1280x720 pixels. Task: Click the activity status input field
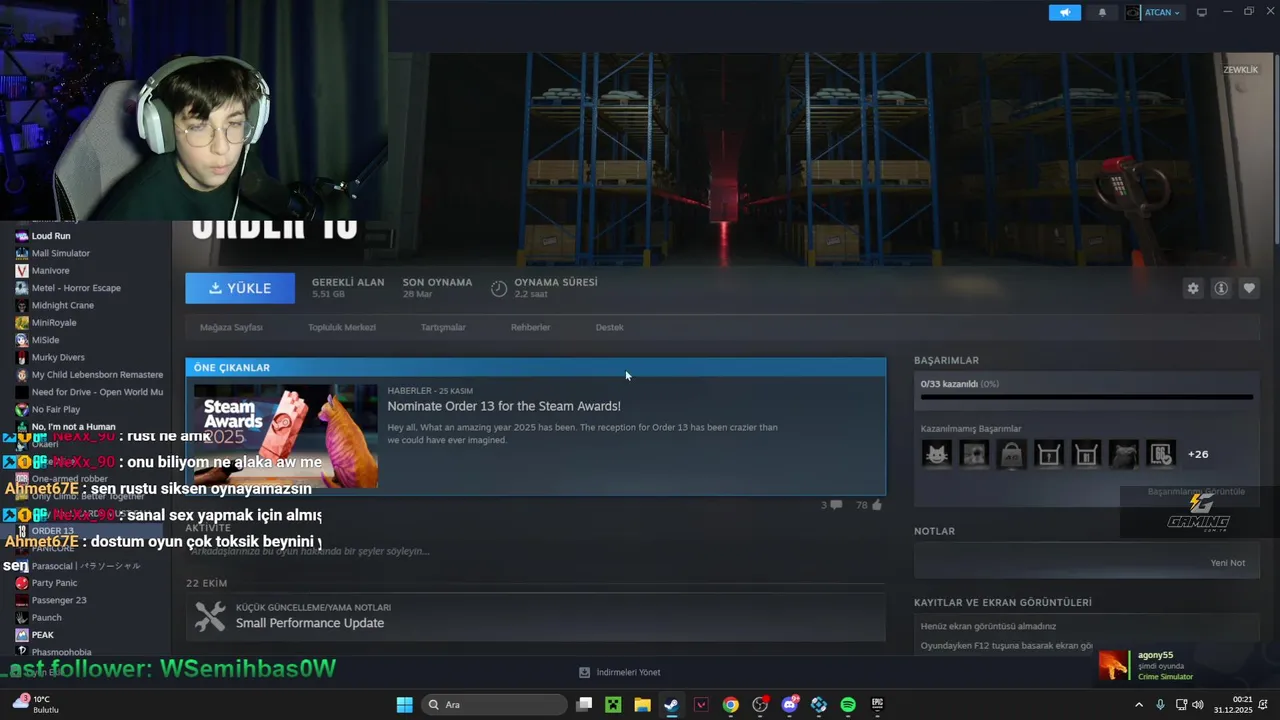[x=535, y=551]
